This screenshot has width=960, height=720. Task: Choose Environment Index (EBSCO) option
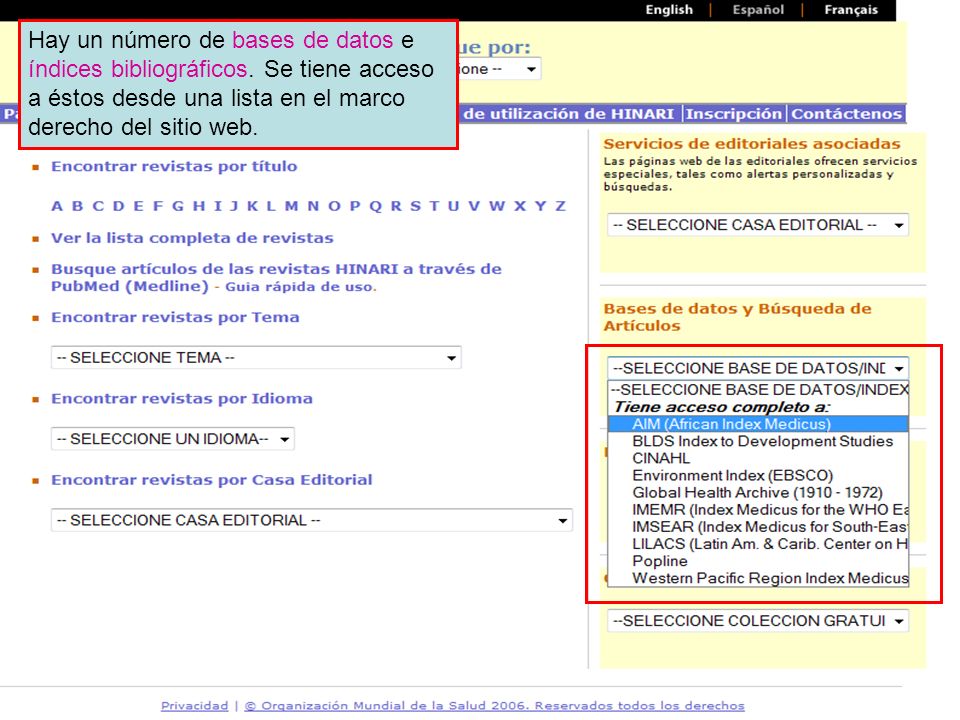click(x=758, y=476)
